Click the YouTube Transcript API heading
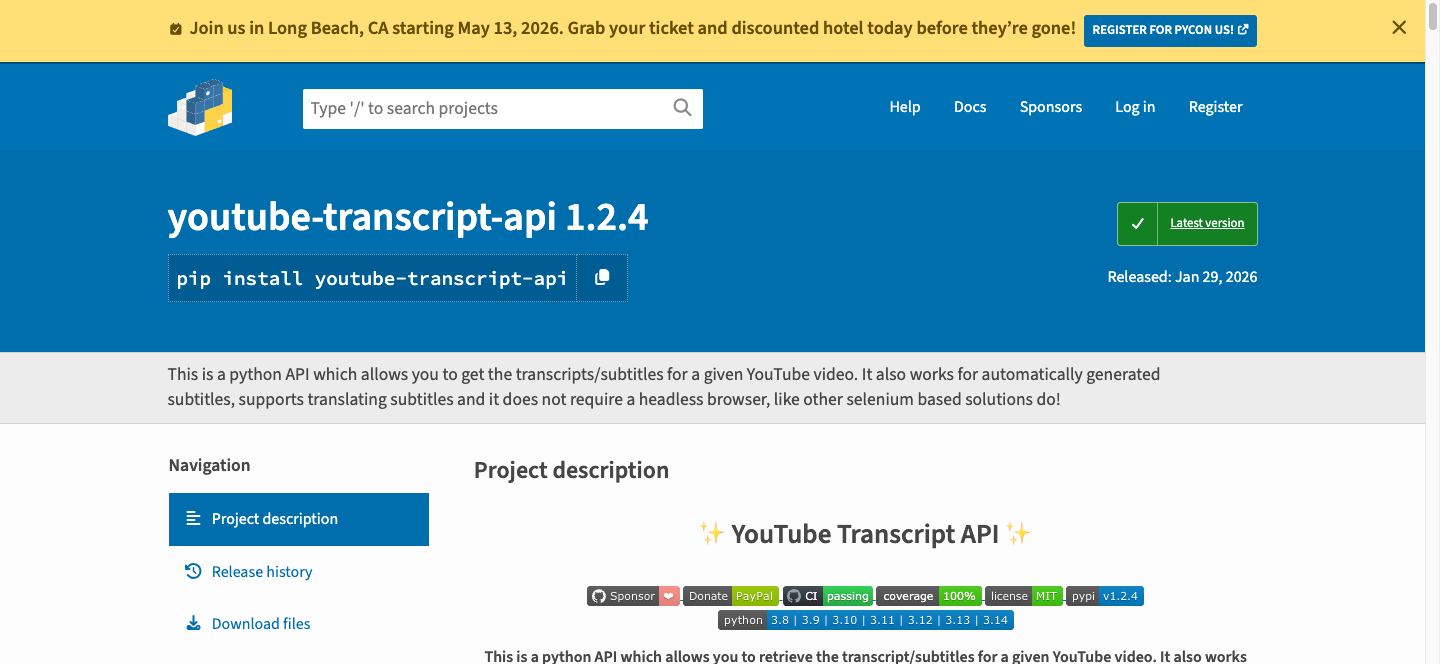1440x664 pixels. pos(865,534)
